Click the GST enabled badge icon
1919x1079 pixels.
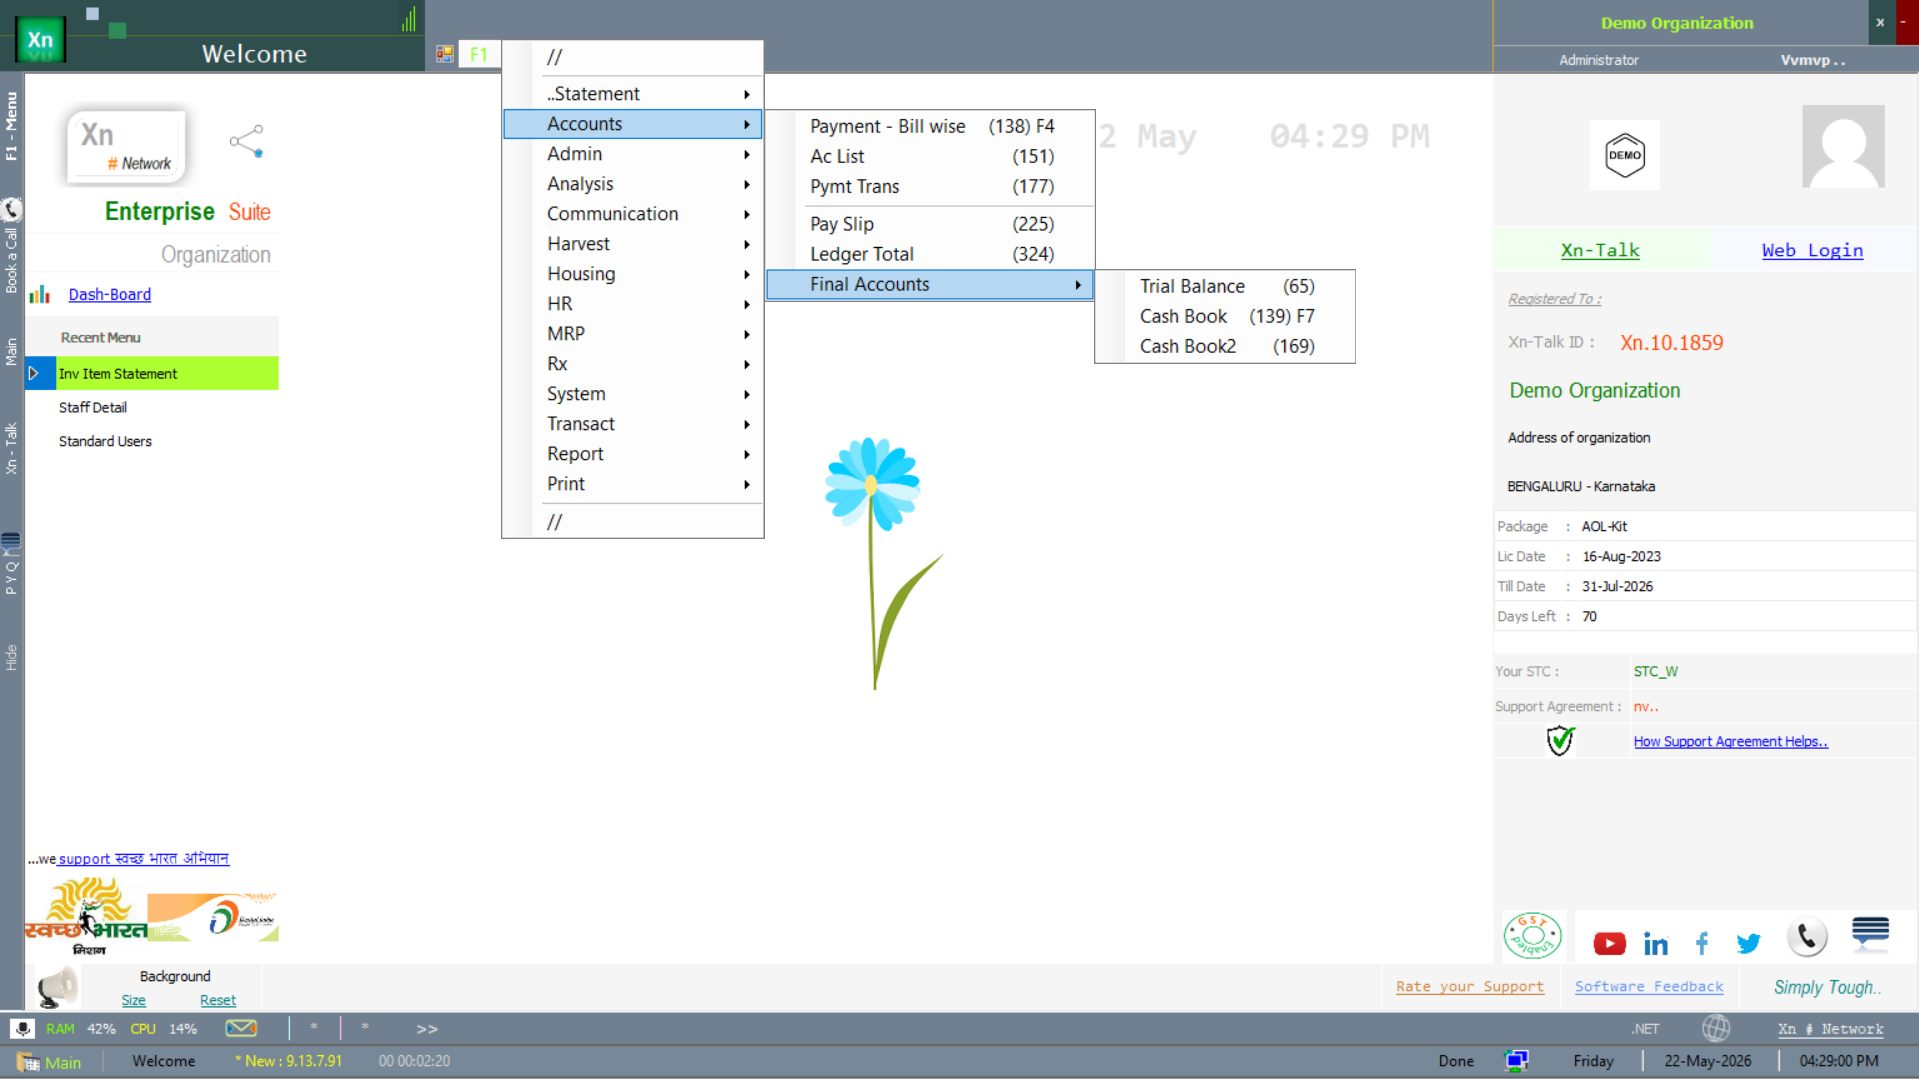click(x=1532, y=936)
